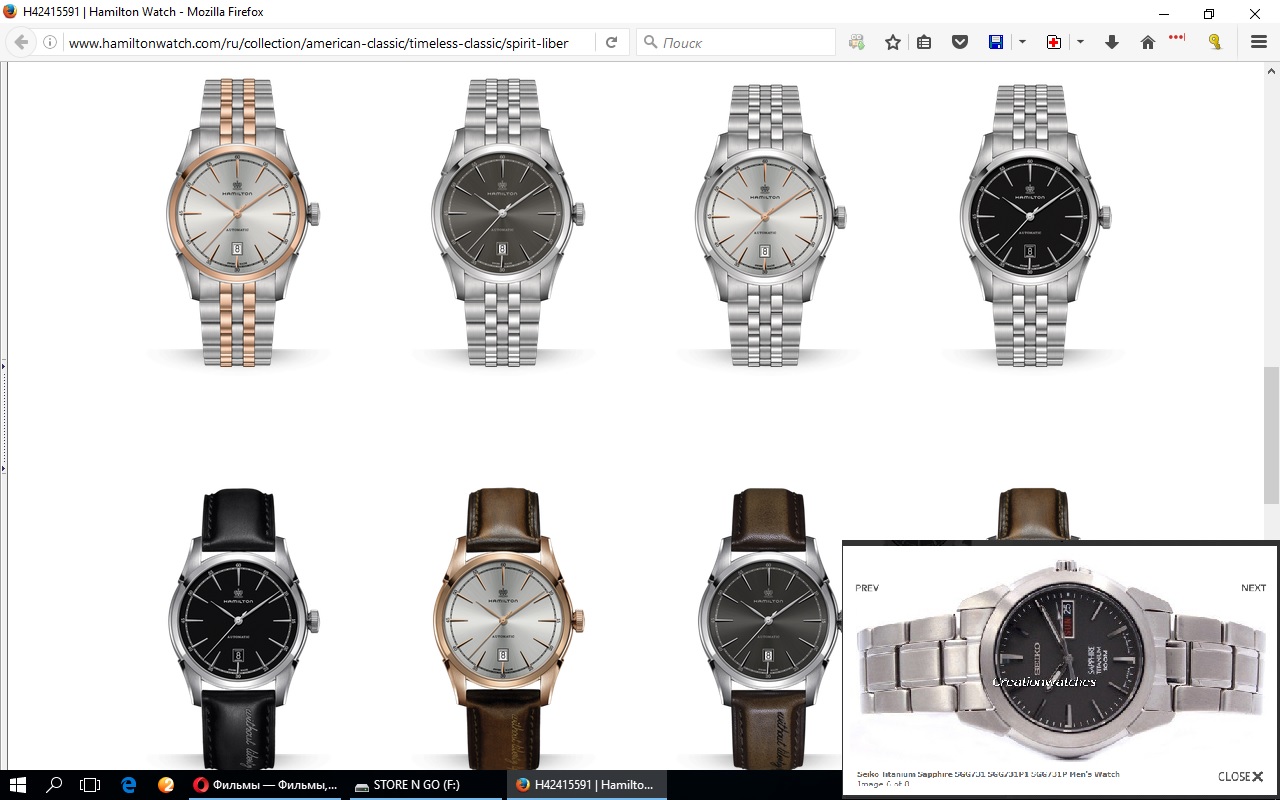Select the rose-gold two-tone bracelet watch
Screen dimensions: 1280x800
point(238,220)
